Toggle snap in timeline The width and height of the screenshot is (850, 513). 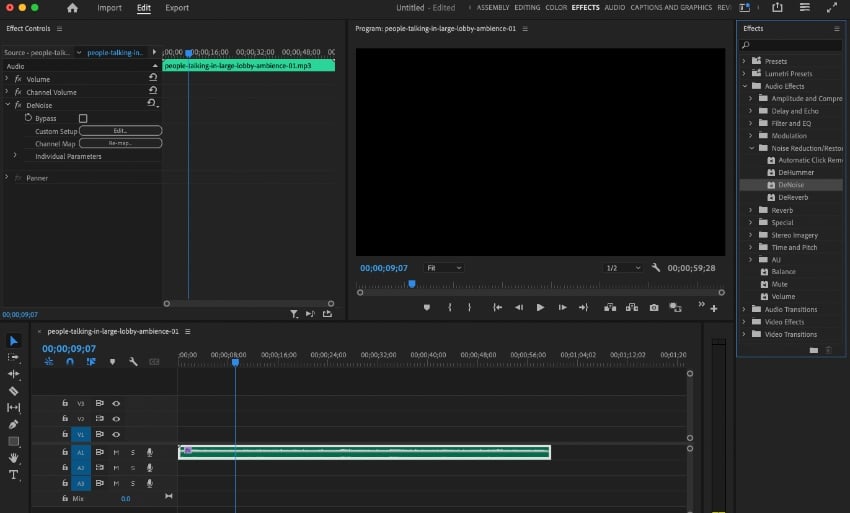click(x=70, y=362)
